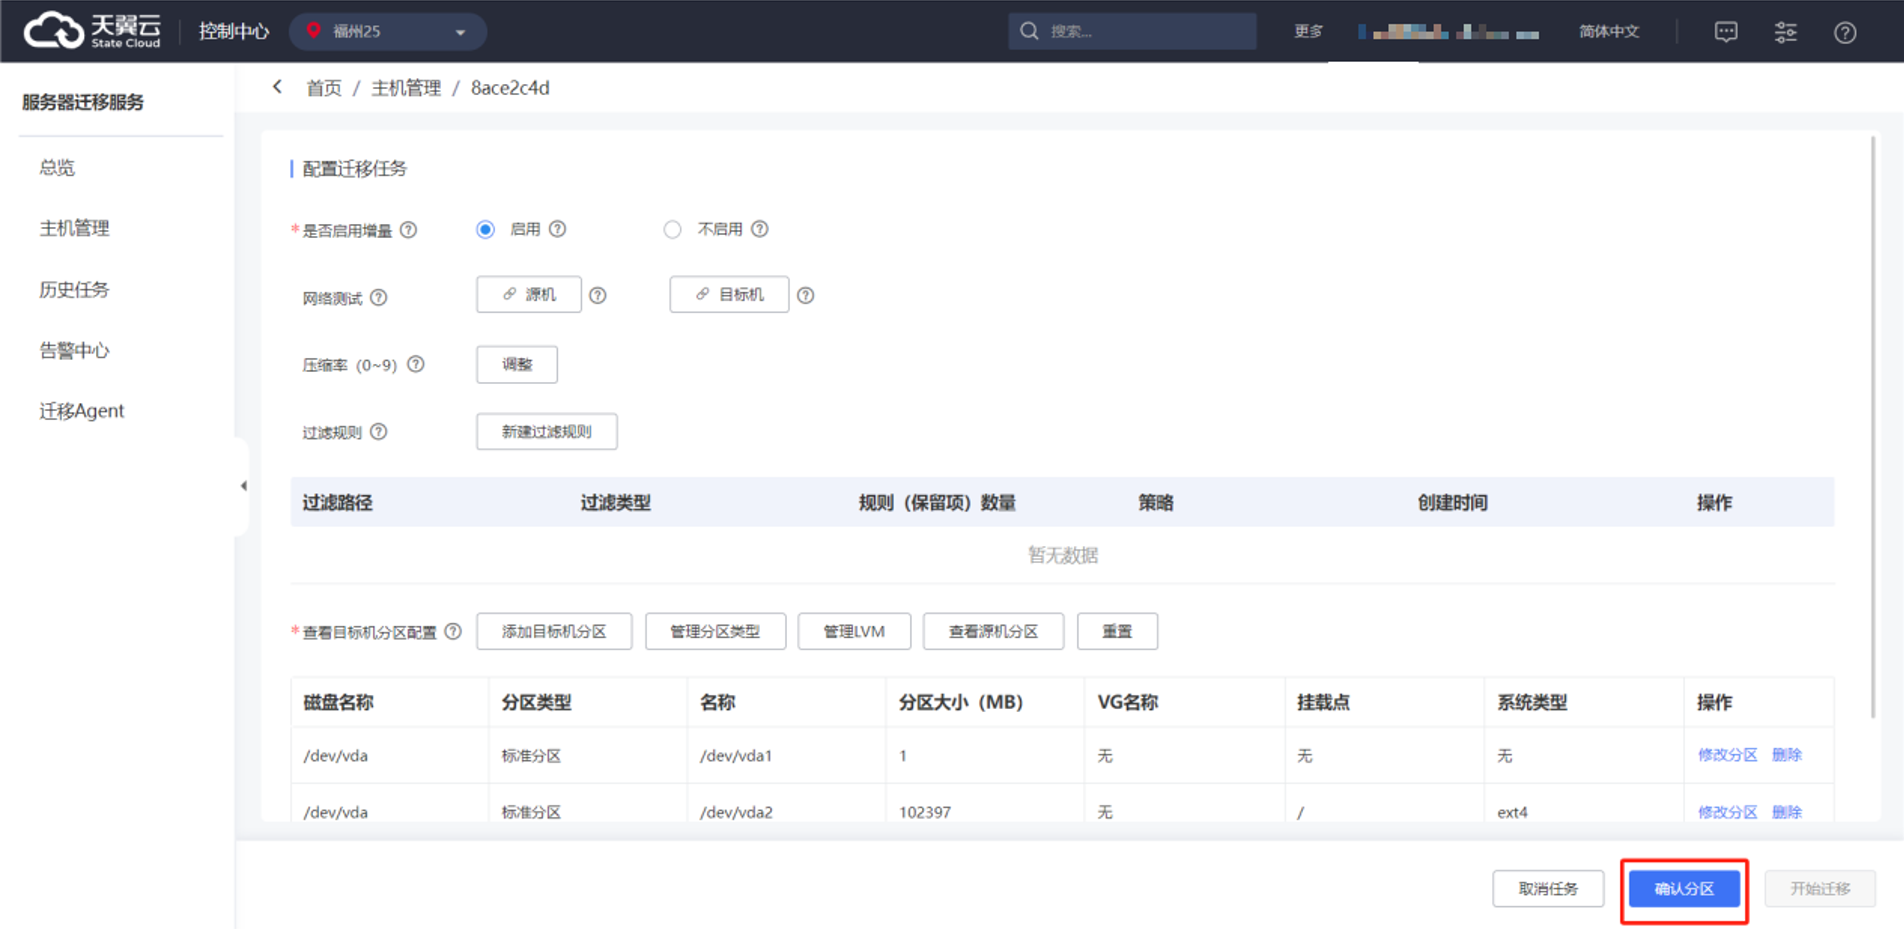Open the 更多 menu
The height and width of the screenshot is (929, 1904).
click(x=1308, y=31)
